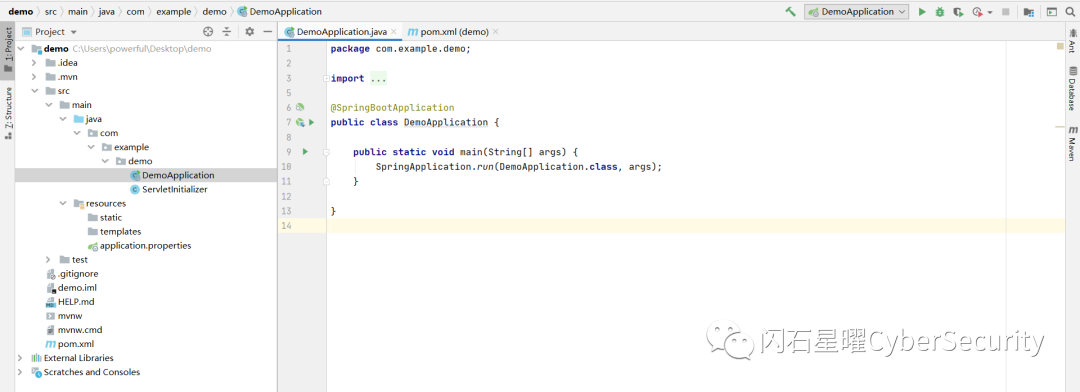
Task: Collapse the demo root project node
Action: (x=21, y=49)
